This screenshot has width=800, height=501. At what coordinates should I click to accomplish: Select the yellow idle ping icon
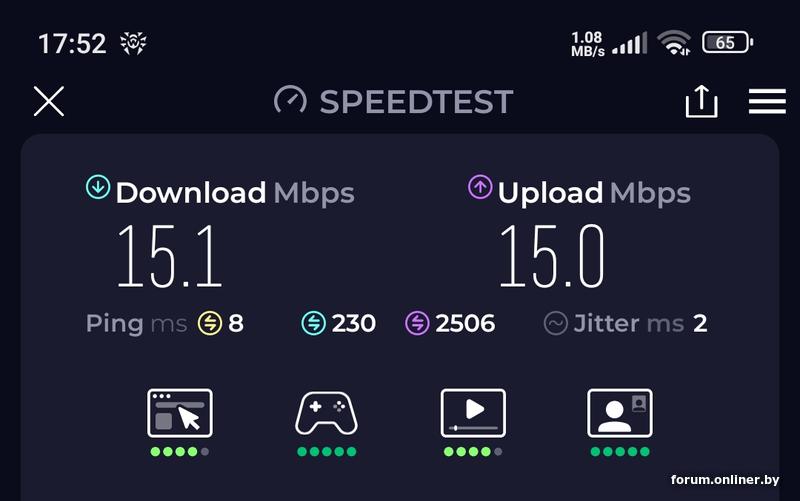tap(210, 323)
